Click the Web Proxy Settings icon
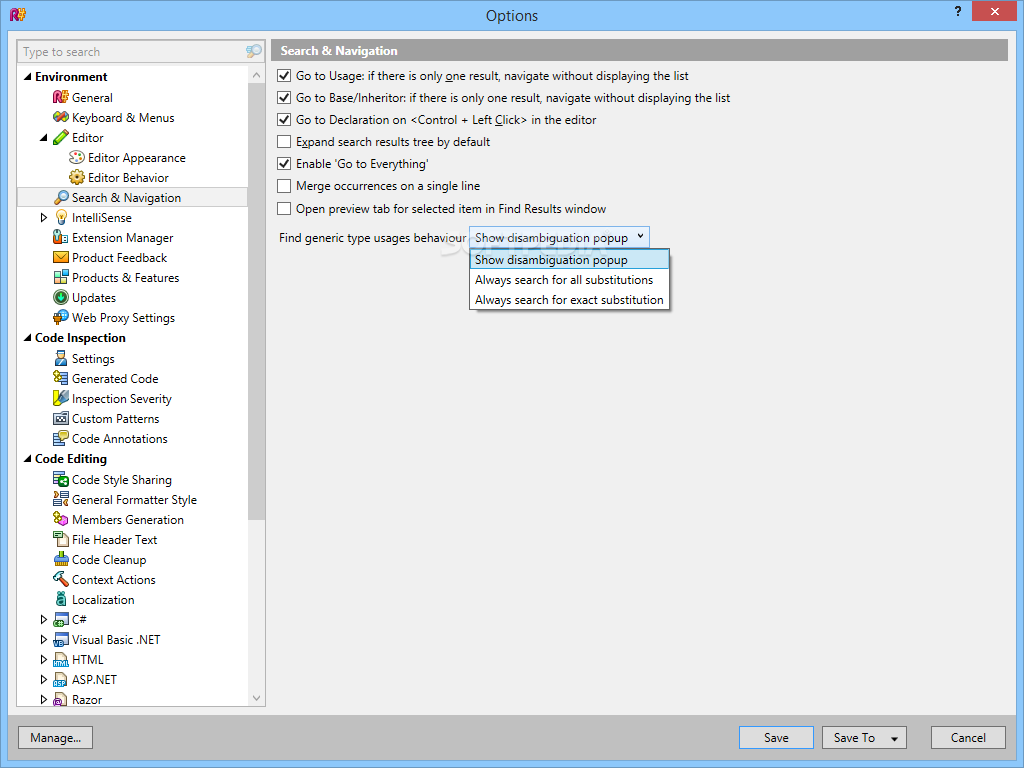 click(60, 317)
